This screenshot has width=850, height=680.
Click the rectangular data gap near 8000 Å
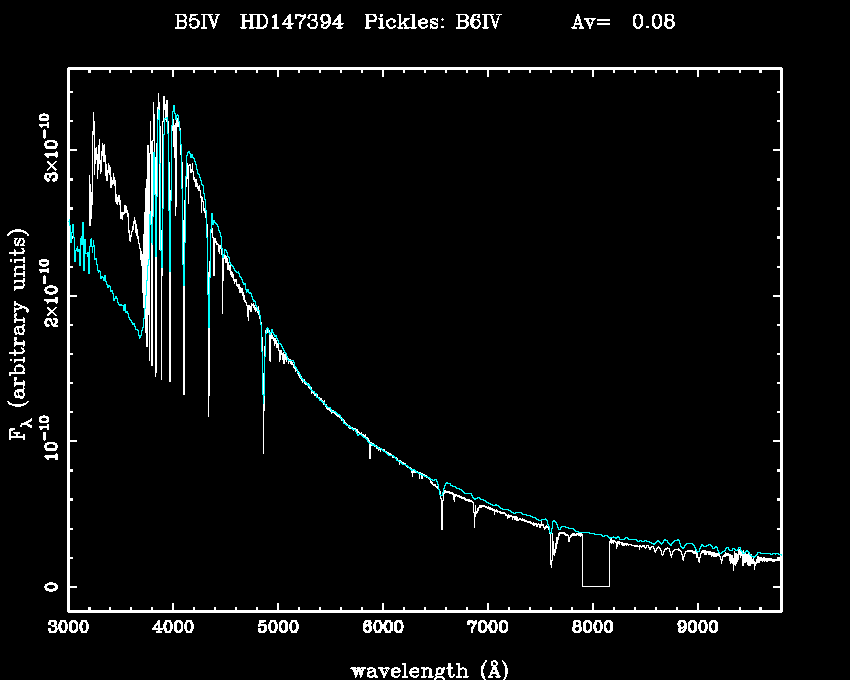pos(596,565)
